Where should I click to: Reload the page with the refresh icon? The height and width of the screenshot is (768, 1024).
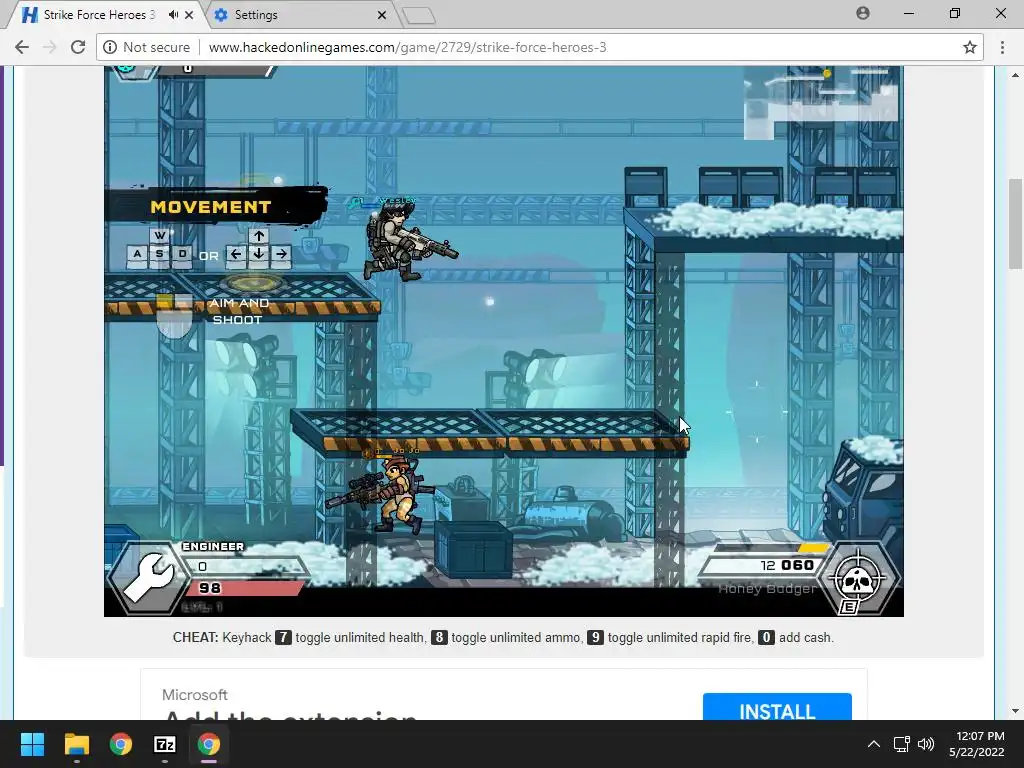coord(78,47)
